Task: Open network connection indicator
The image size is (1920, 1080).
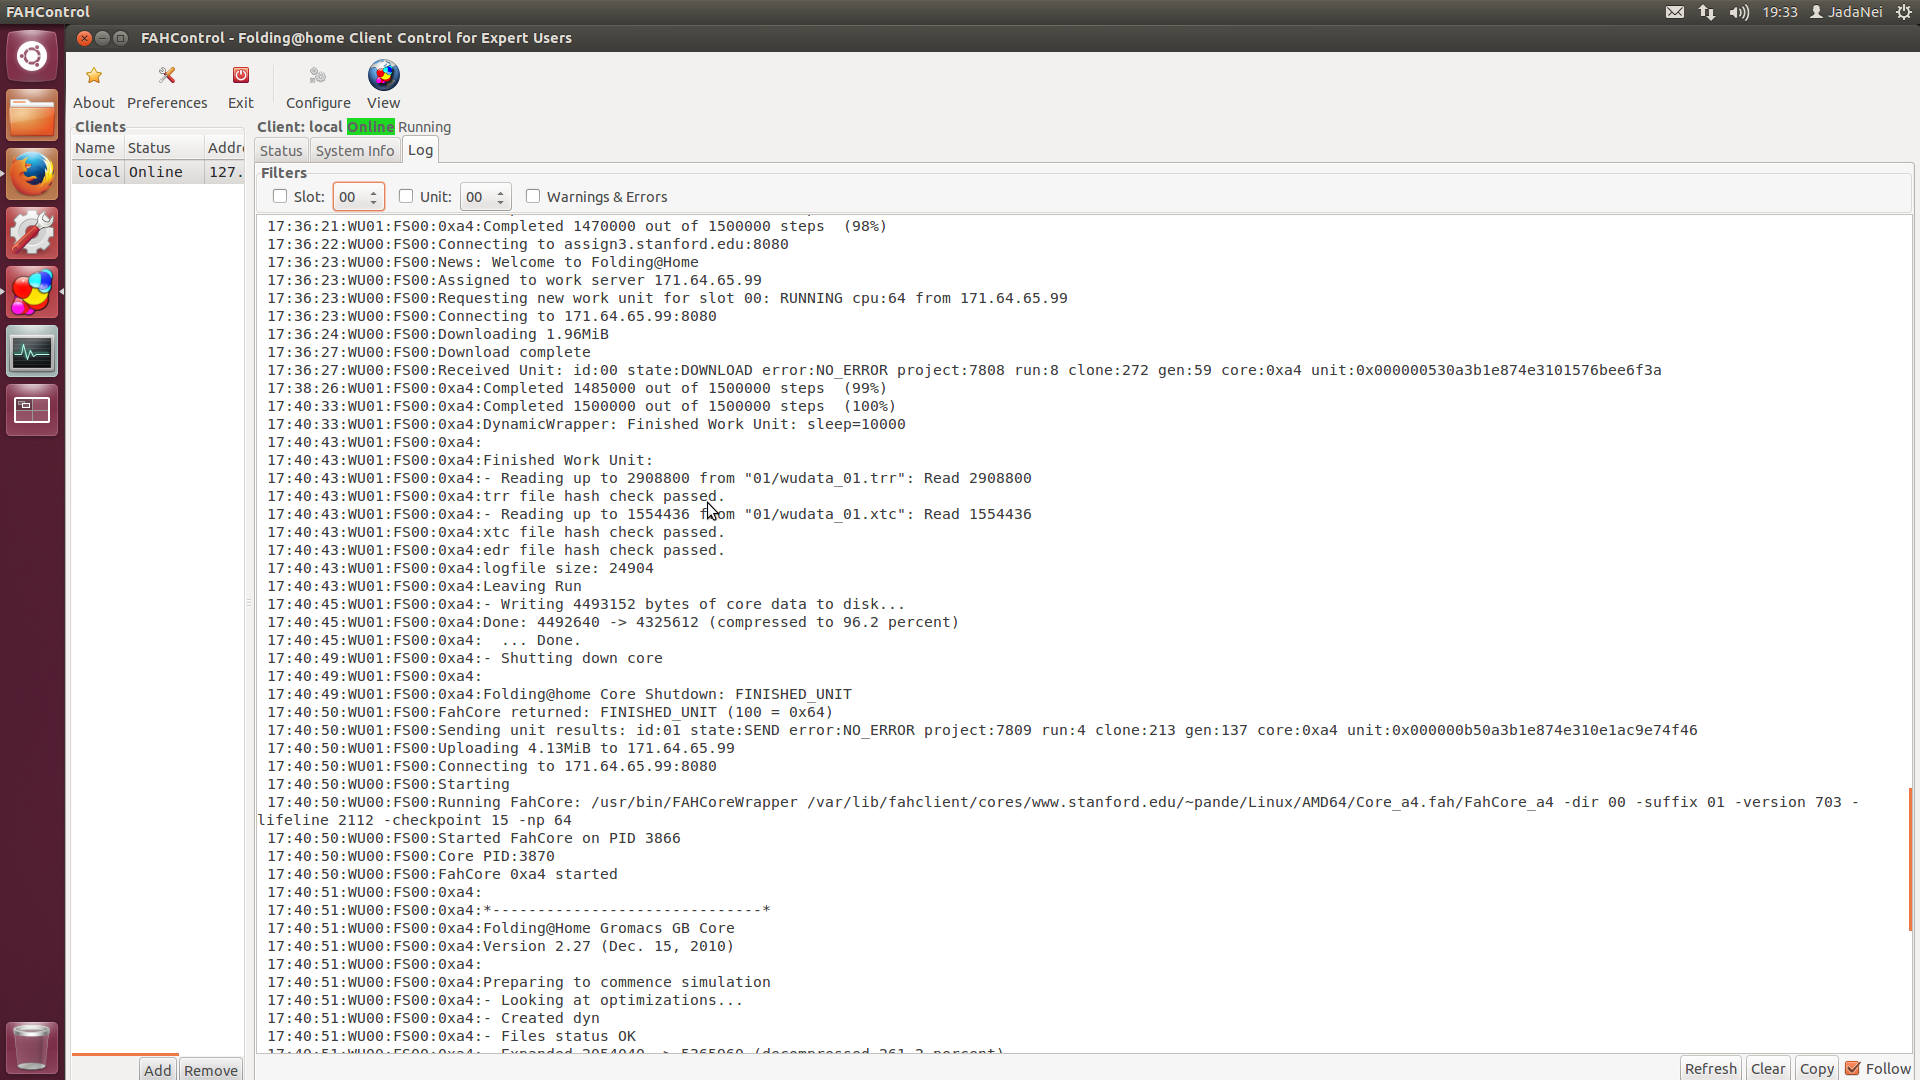Action: [x=1707, y=12]
